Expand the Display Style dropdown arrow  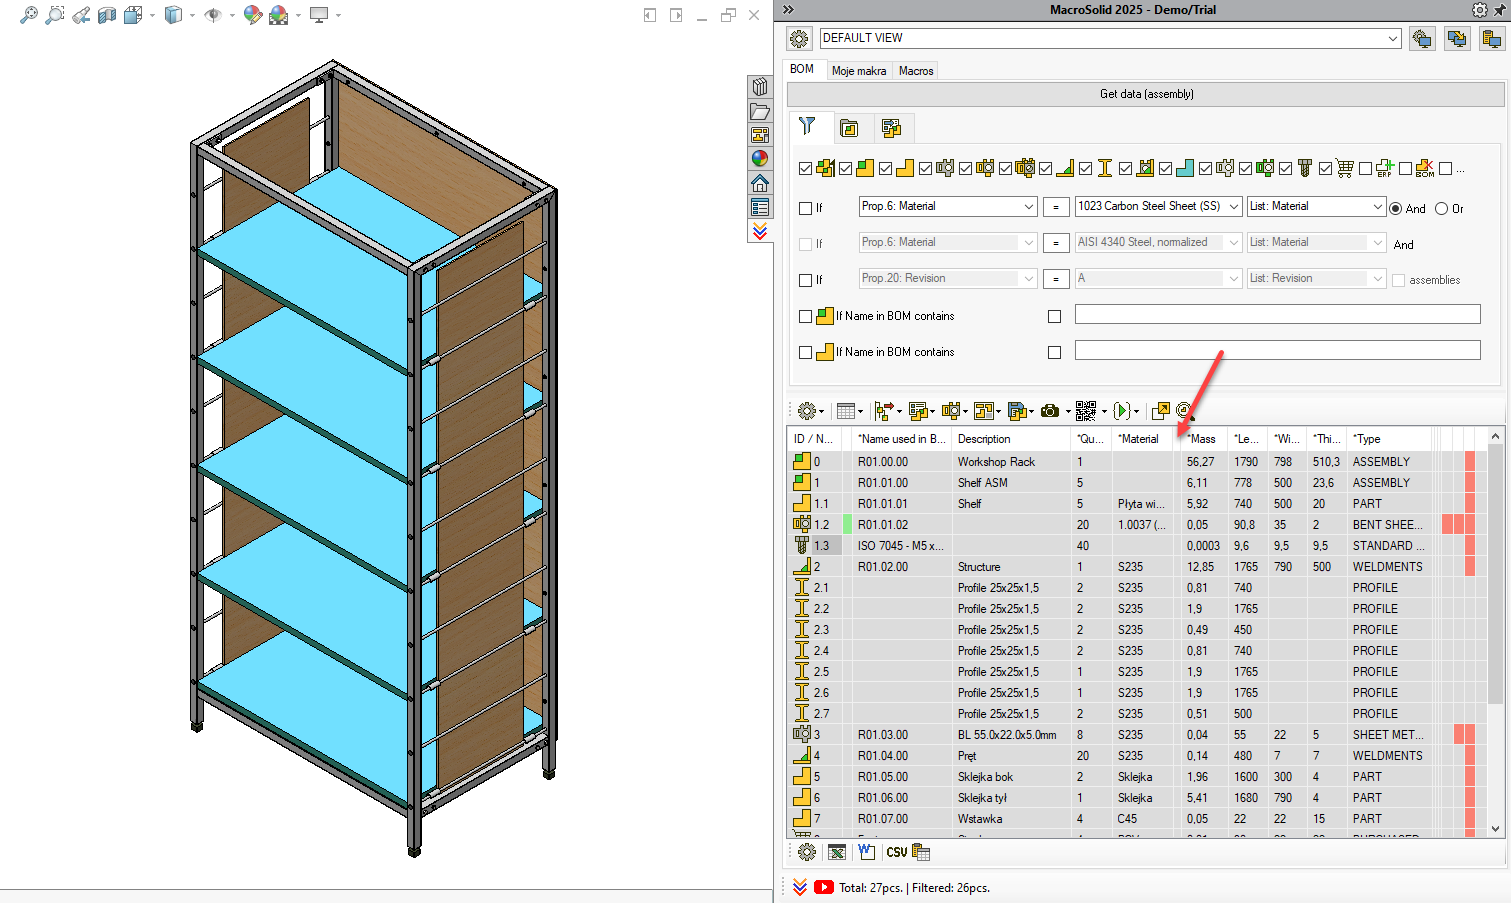coord(192,15)
